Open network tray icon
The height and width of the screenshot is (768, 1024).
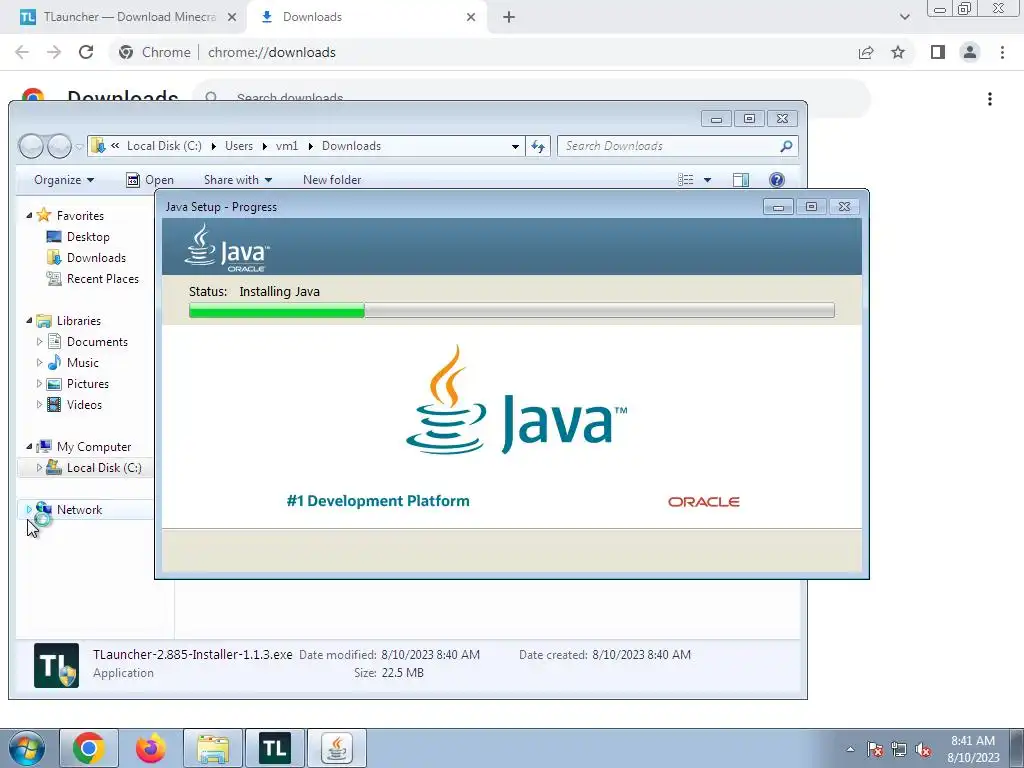(899, 749)
